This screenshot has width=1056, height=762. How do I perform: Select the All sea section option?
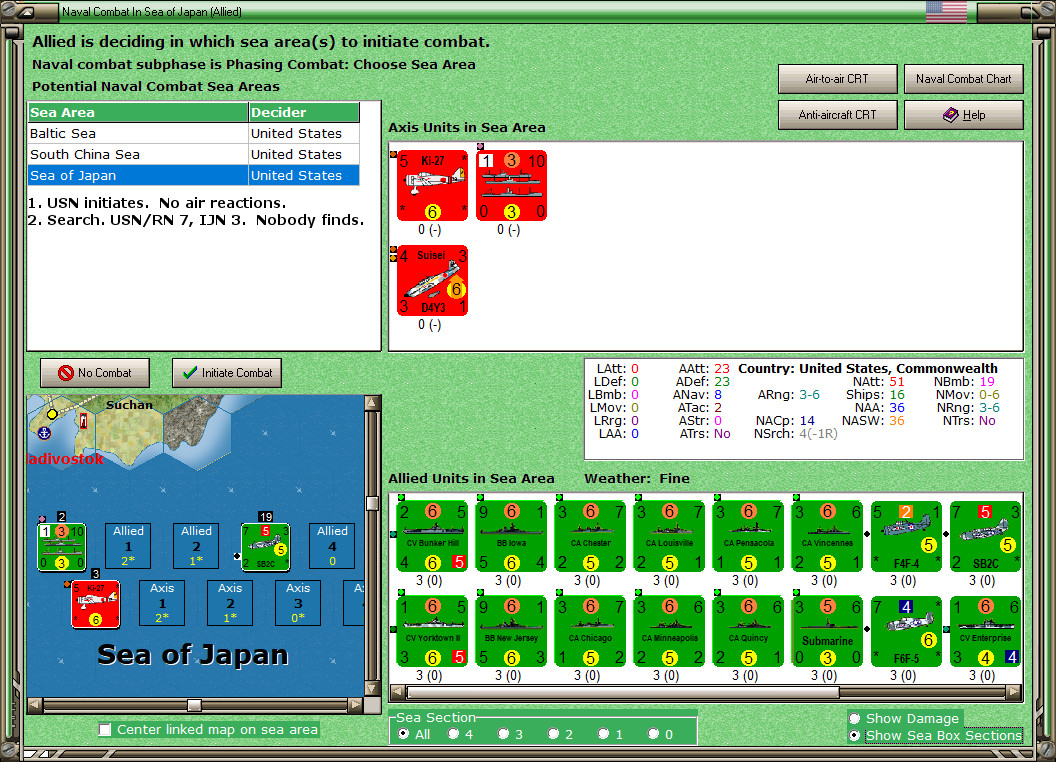[403, 734]
